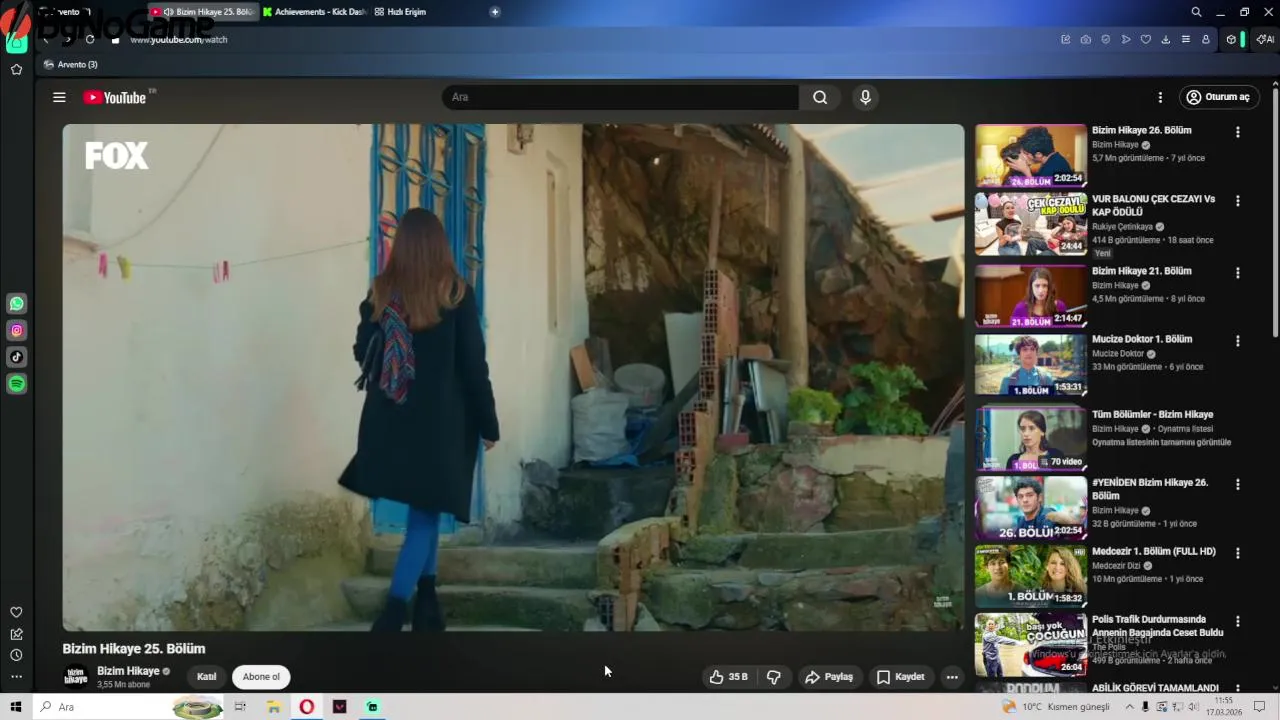Open WhatsApp in Opera sidebar
Viewport: 1280px width, 720px height.
[17, 303]
